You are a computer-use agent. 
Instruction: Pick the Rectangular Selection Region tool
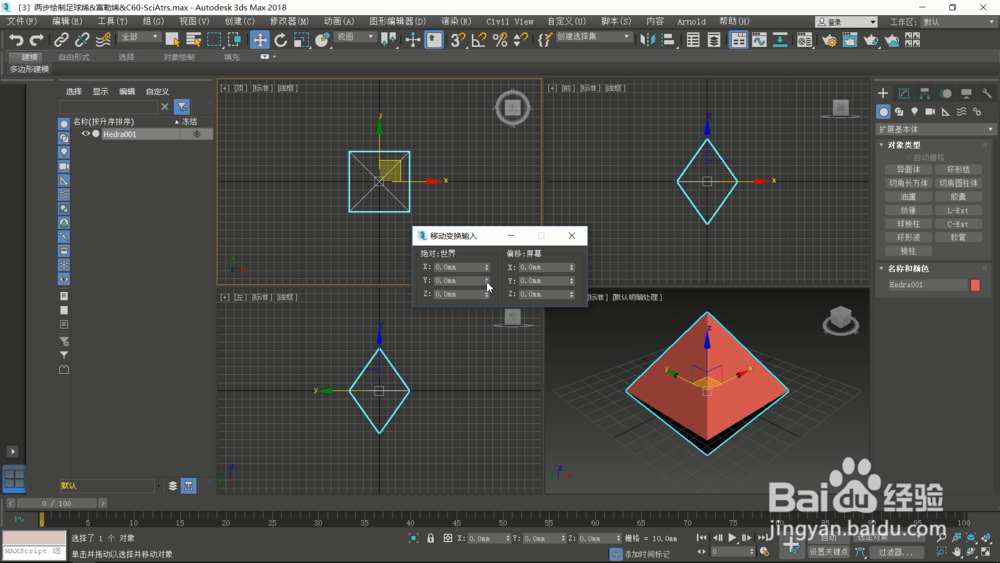tap(214, 40)
